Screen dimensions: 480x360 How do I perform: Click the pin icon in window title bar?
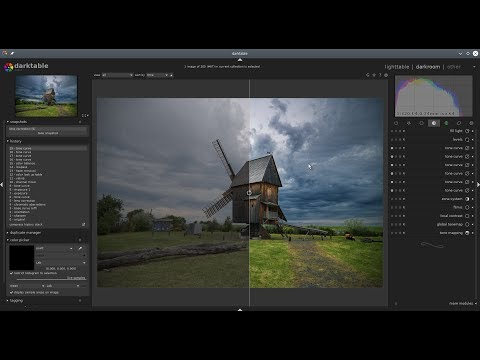click(x=12, y=53)
